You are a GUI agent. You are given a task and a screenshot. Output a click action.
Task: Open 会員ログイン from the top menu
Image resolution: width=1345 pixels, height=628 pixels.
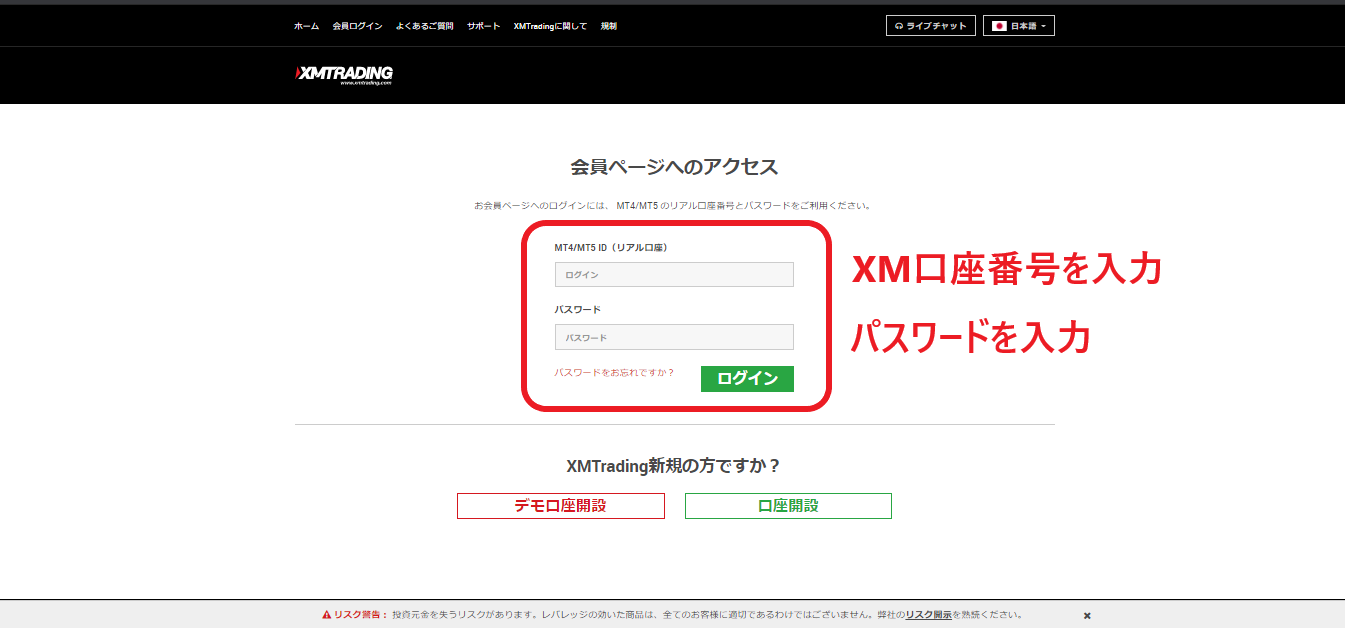coord(357,26)
